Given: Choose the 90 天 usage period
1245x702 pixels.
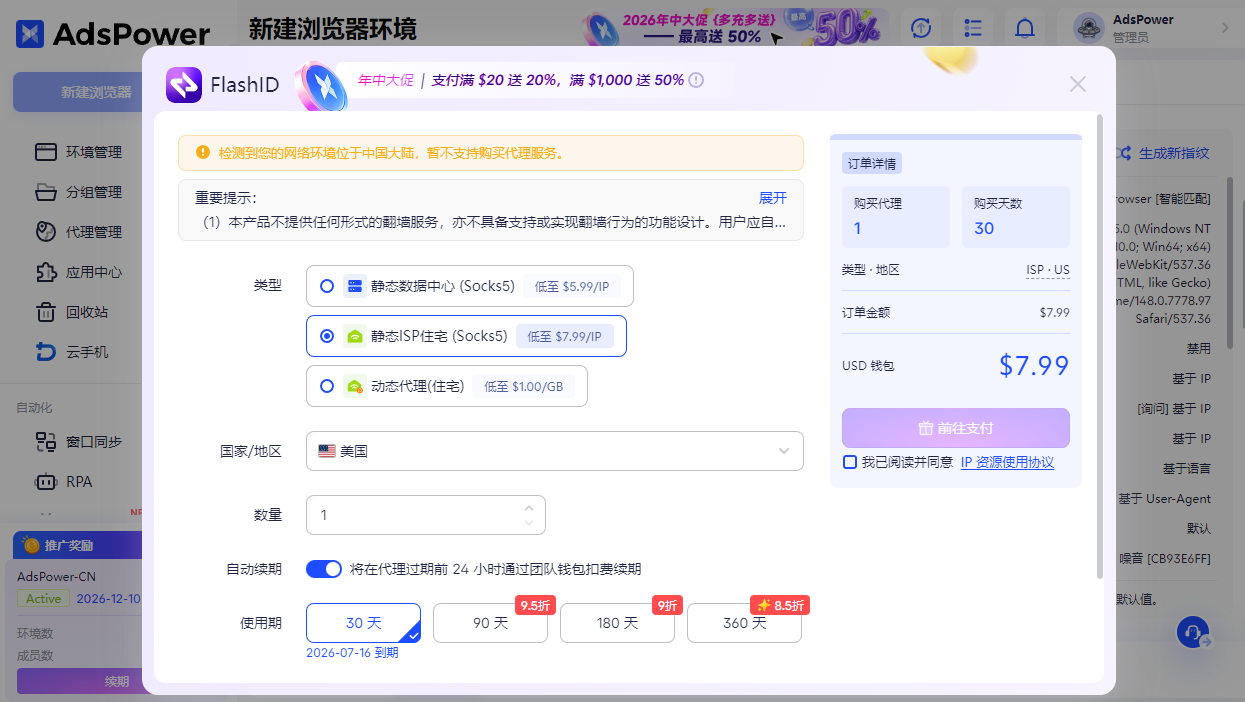Looking at the screenshot, I should point(490,623).
